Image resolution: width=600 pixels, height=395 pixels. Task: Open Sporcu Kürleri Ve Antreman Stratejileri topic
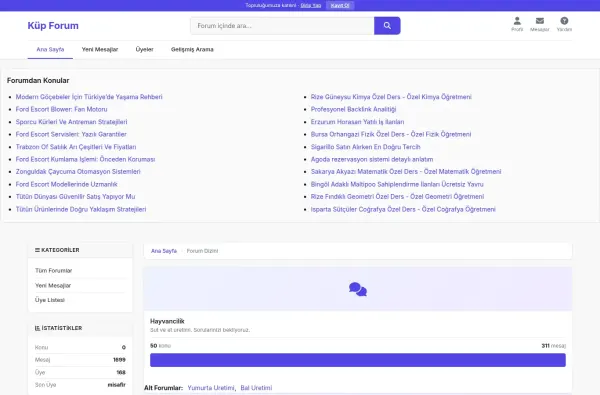(x=71, y=122)
